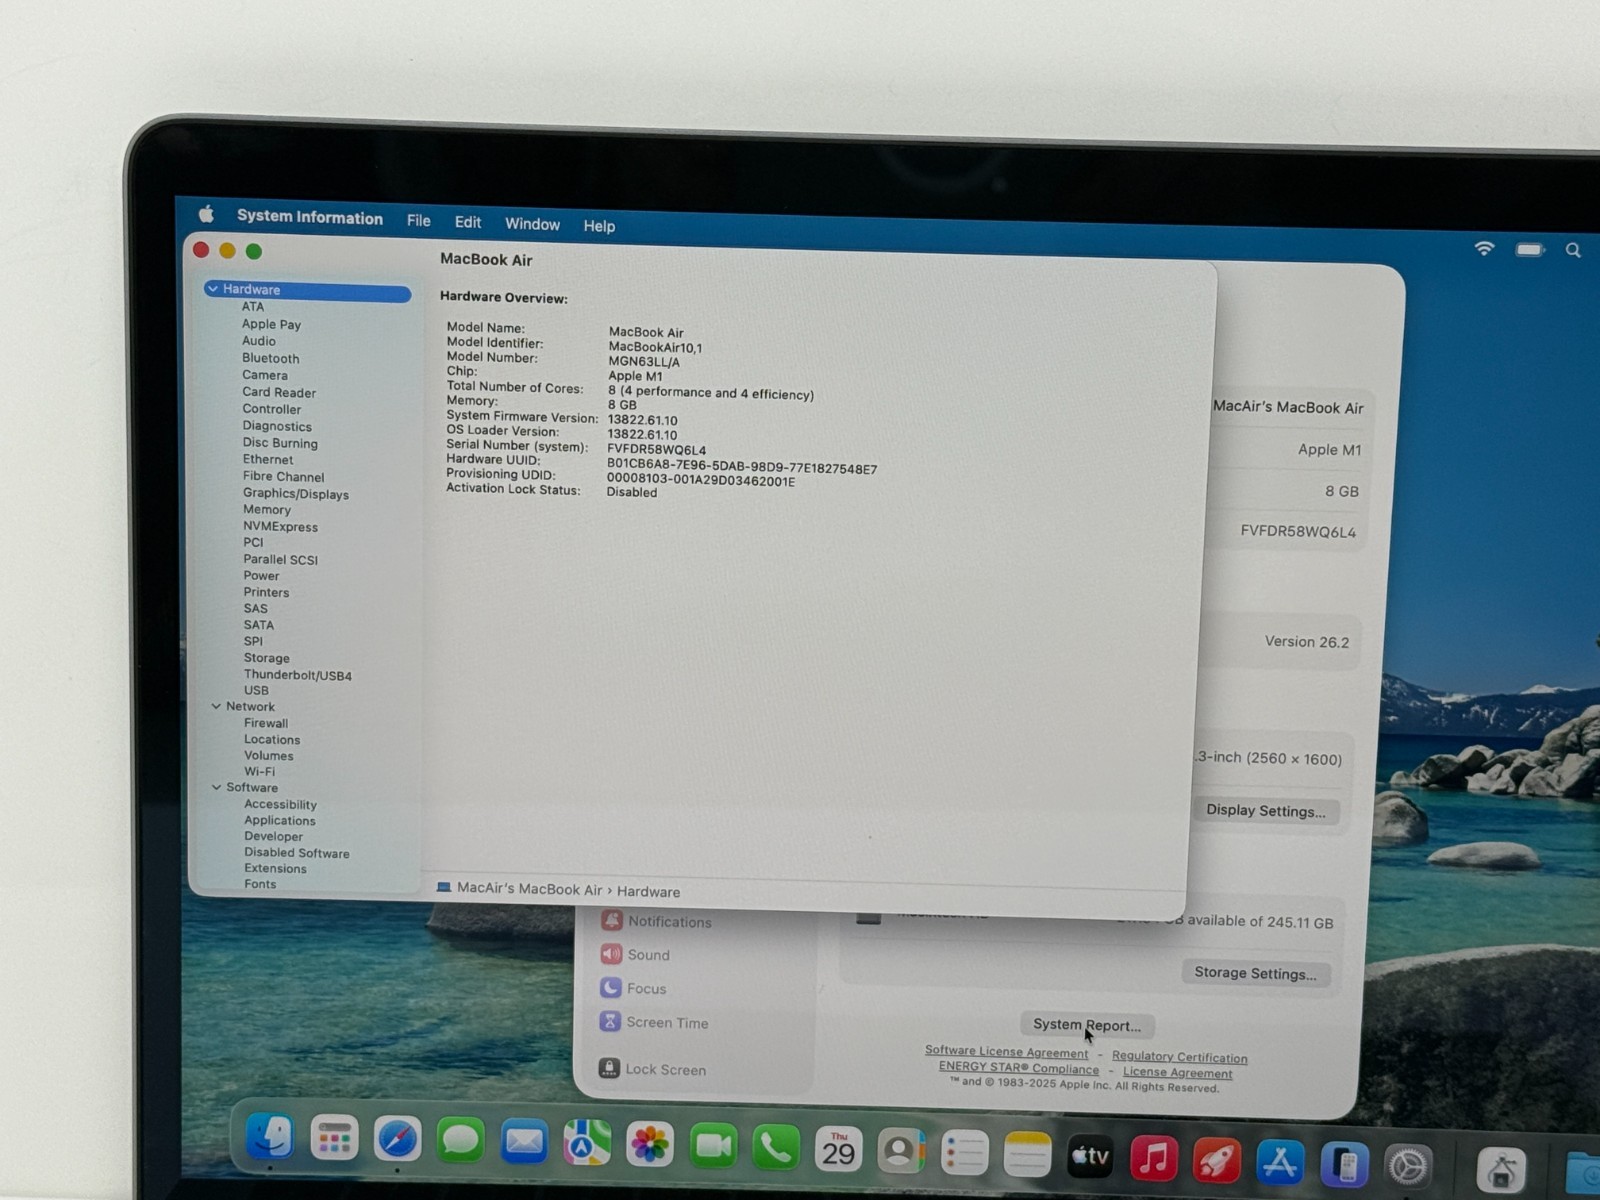Image resolution: width=1600 pixels, height=1200 pixels.
Task: Click "MacAir's MacBook Air" in path bar
Action: [x=529, y=889]
